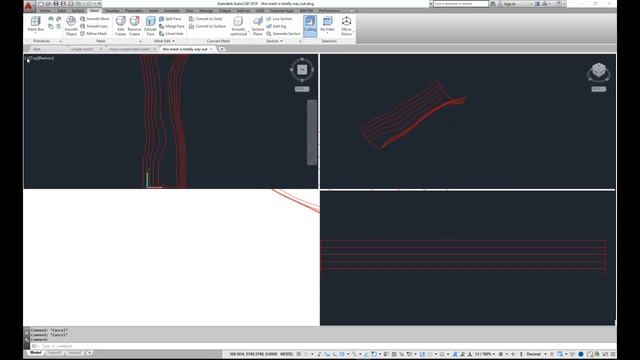The width and height of the screenshot is (640, 360).
Task: Toggle the Culling button
Action: pyautogui.click(x=310, y=26)
